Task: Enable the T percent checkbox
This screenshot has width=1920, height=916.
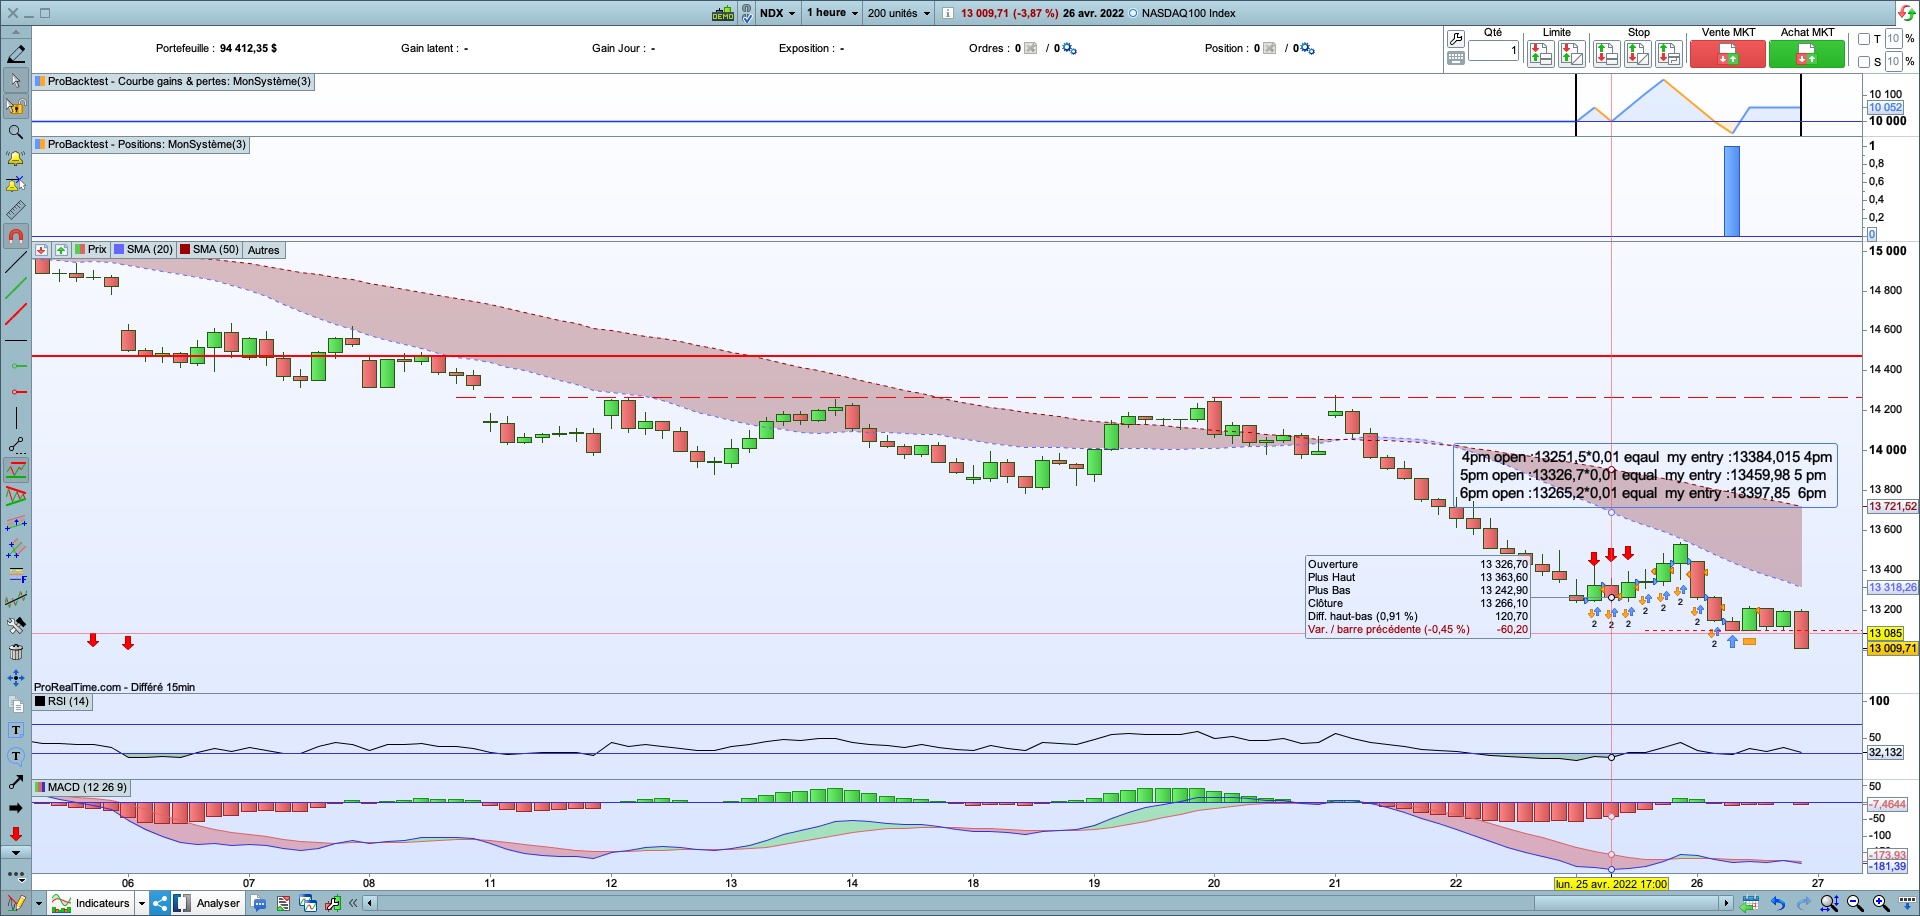Action: pos(1864,39)
